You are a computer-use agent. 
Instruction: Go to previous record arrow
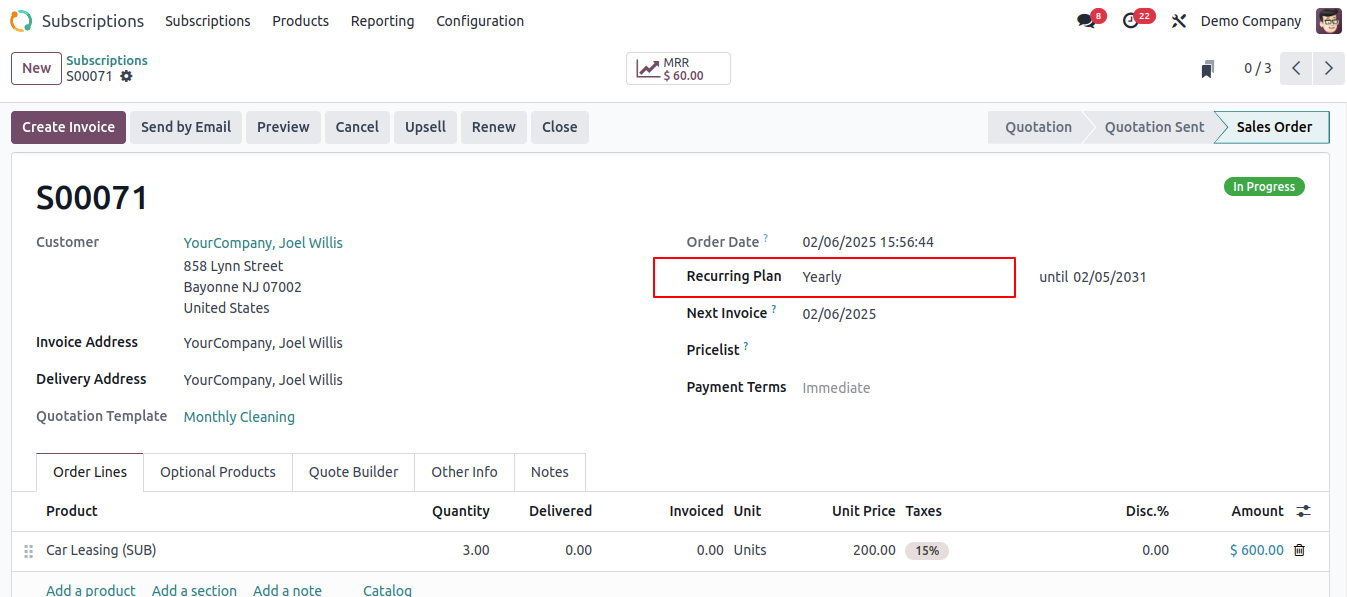pyautogui.click(x=1296, y=68)
